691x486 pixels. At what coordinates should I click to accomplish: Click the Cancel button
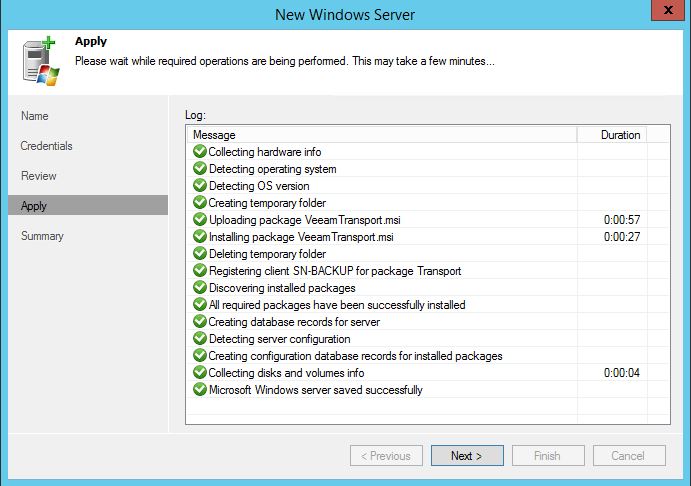(629, 456)
